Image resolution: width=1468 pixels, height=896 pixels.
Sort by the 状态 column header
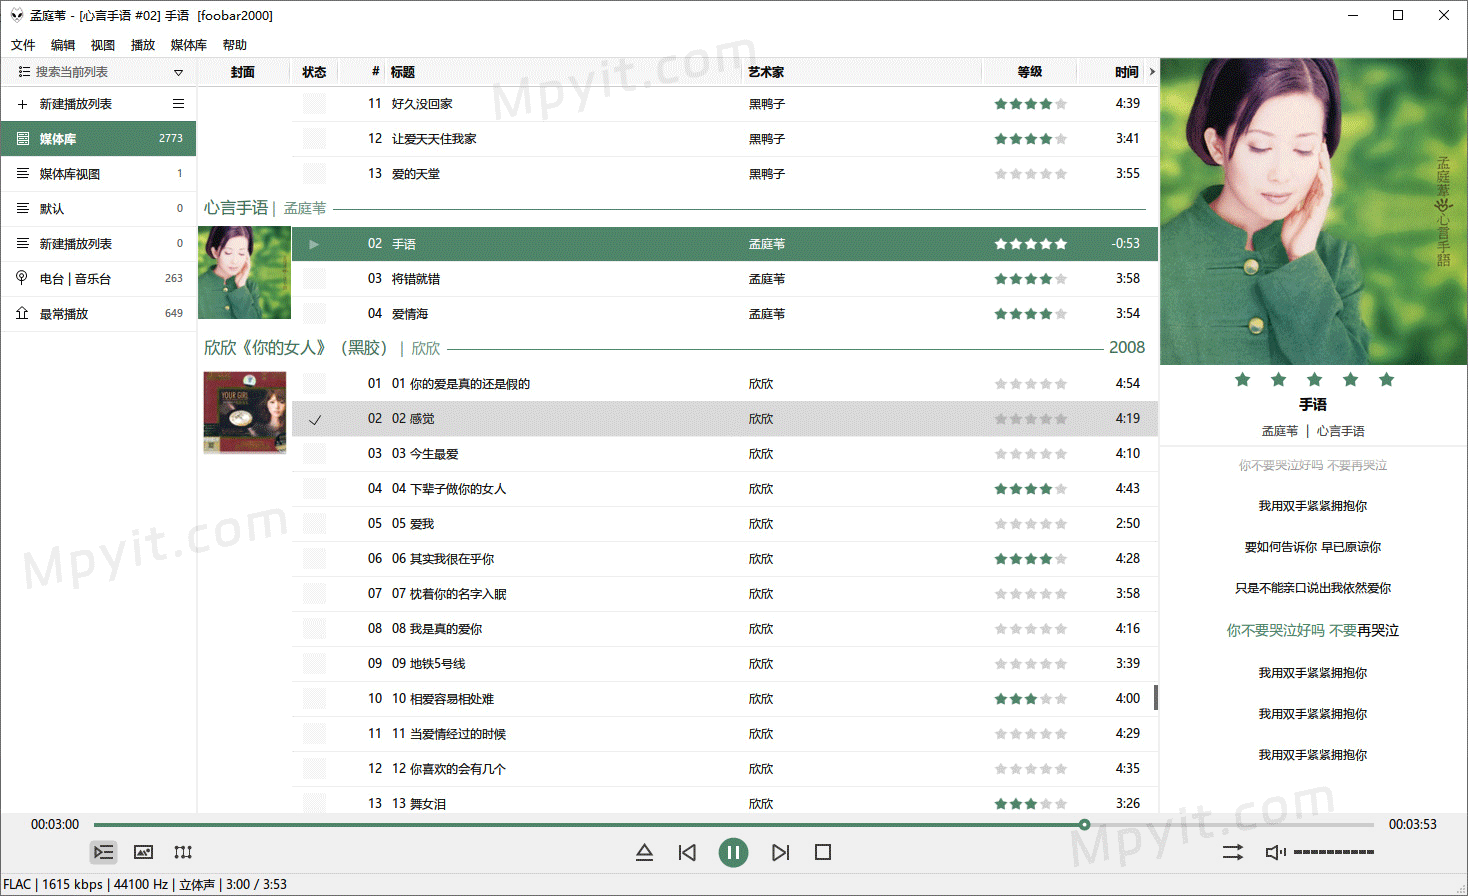tap(314, 72)
